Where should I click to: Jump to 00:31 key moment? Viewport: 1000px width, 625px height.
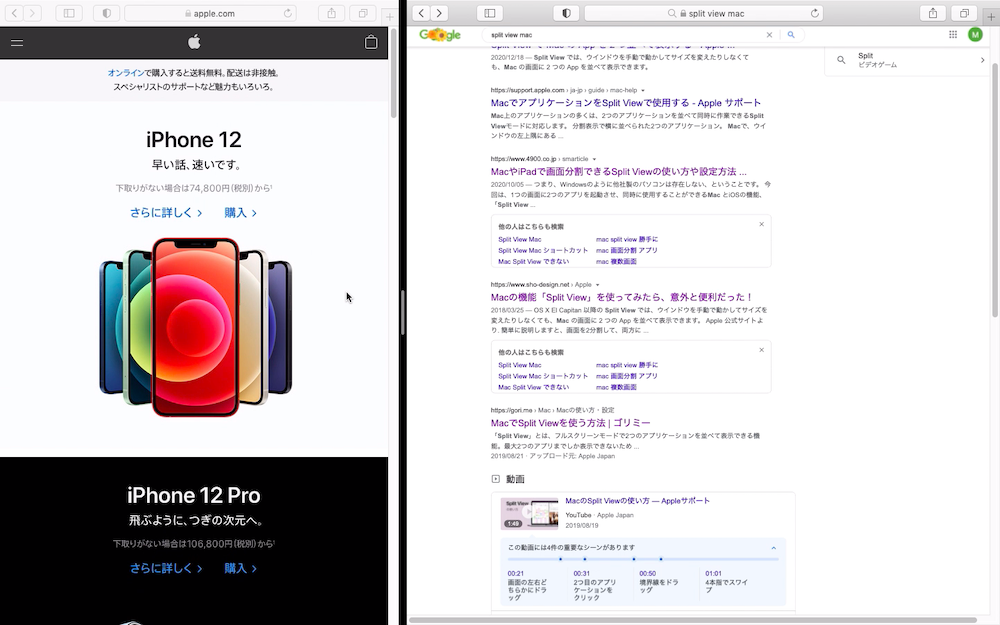click(x=594, y=585)
